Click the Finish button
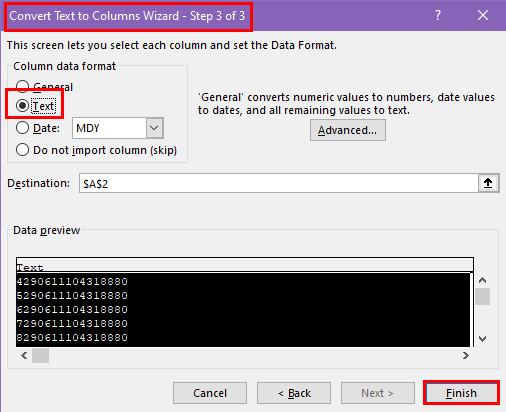The width and height of the screenshot is (506, 412). tap(461, 393)
